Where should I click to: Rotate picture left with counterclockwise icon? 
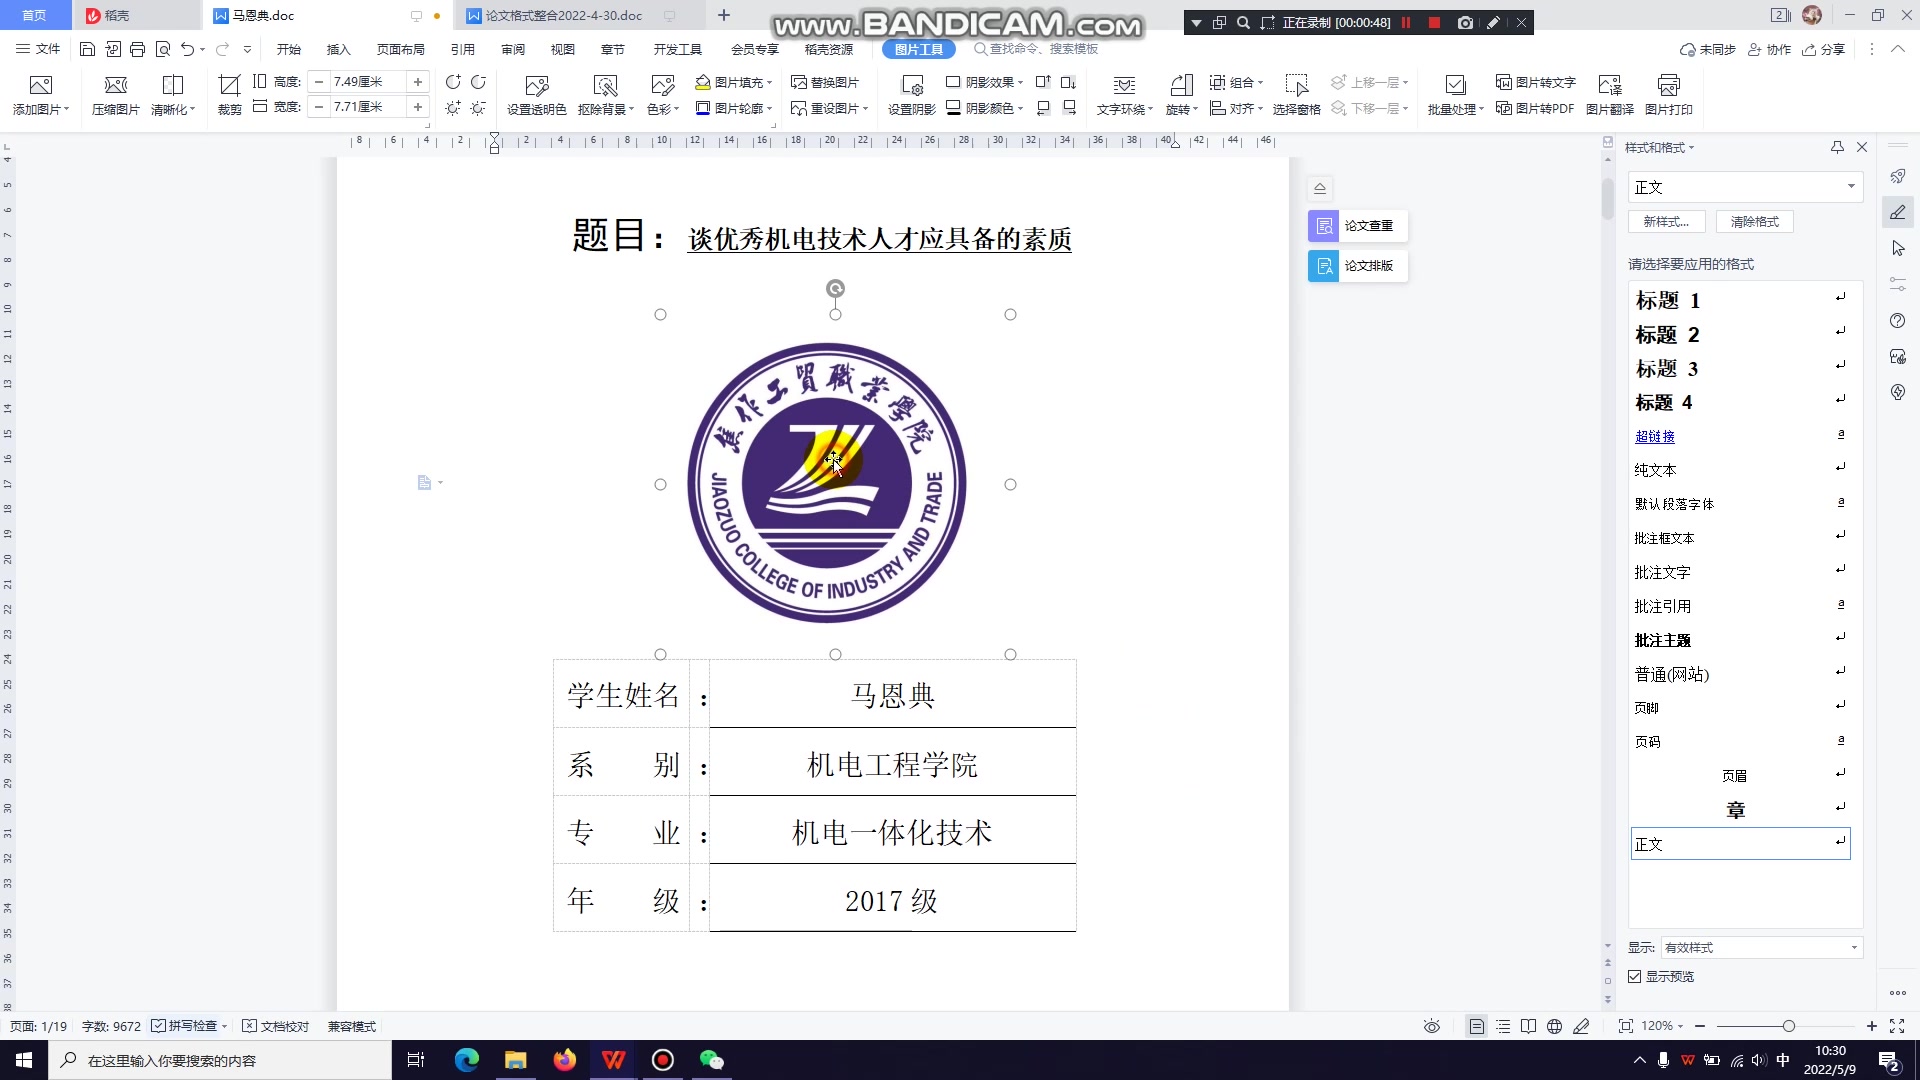[453, 82]
